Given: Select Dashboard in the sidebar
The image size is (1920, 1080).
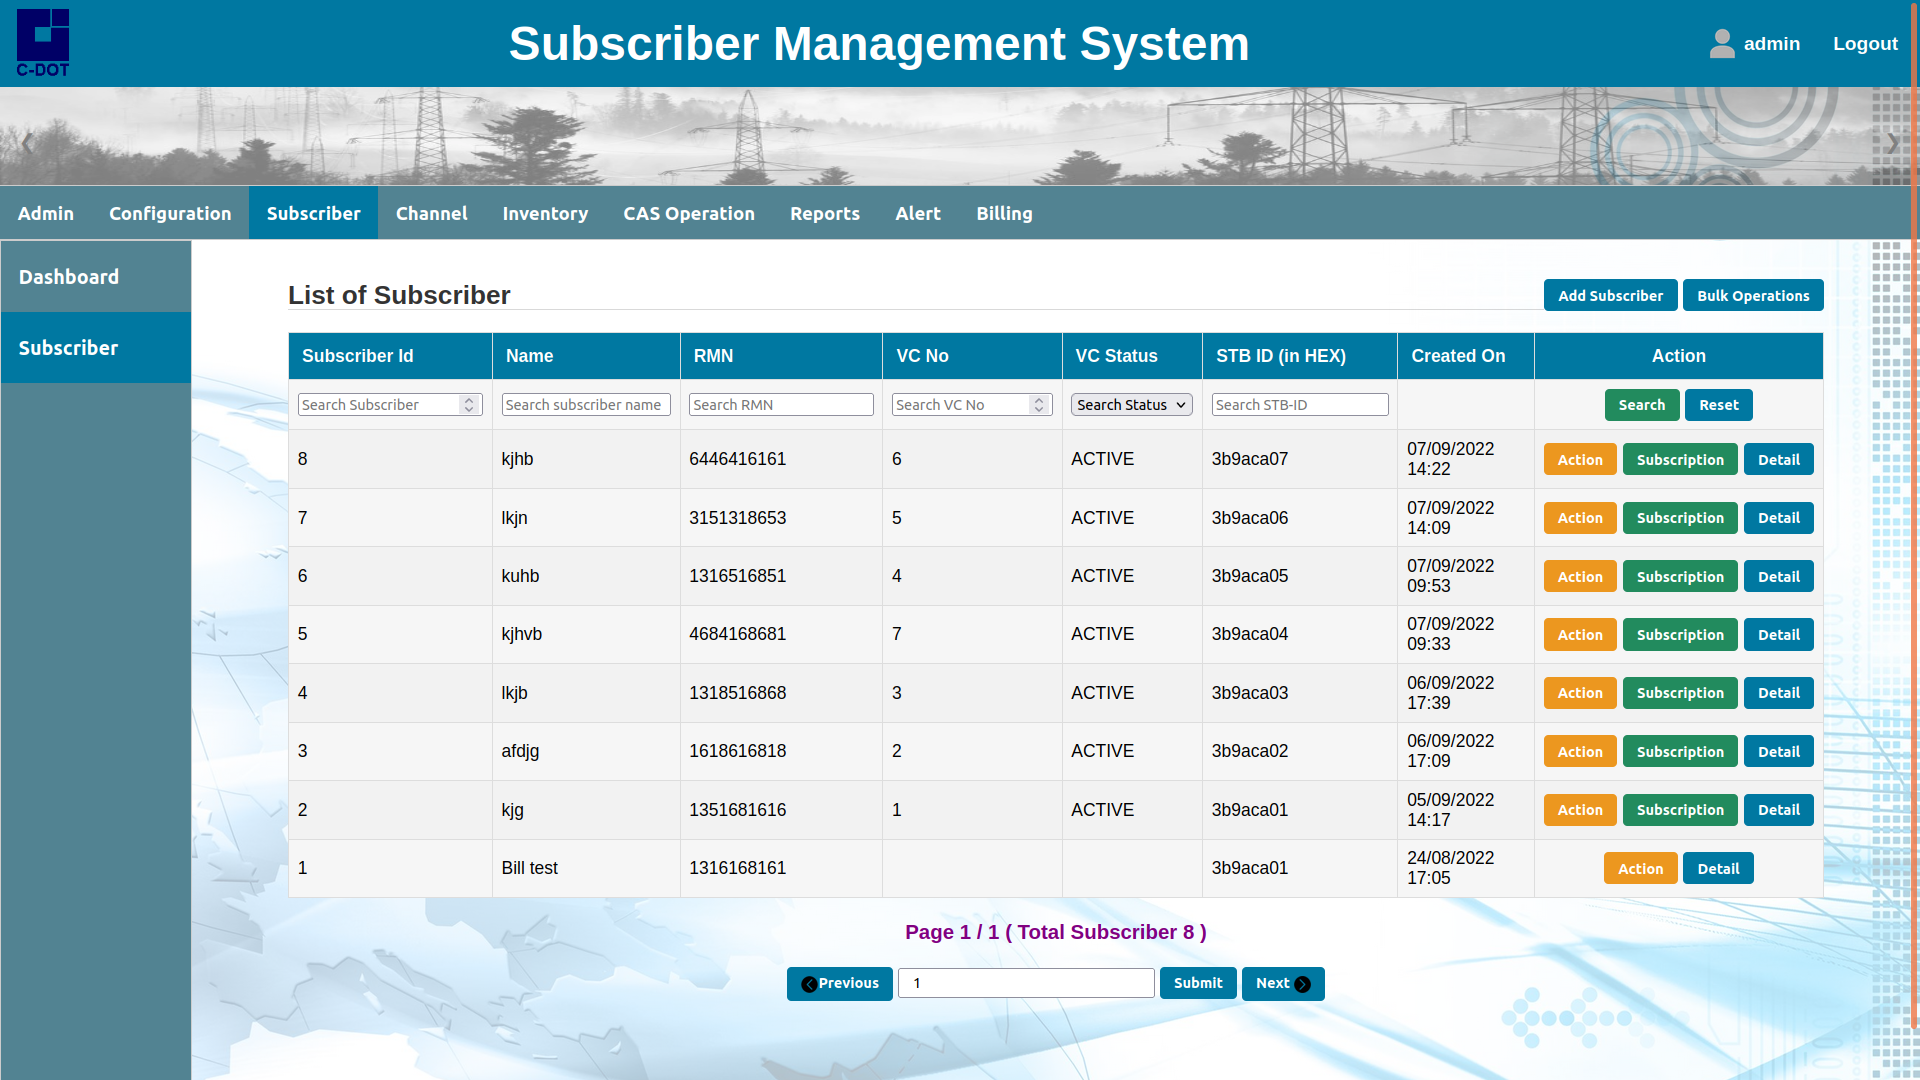Looking at the screenshot, I should [x=69, y=277].
